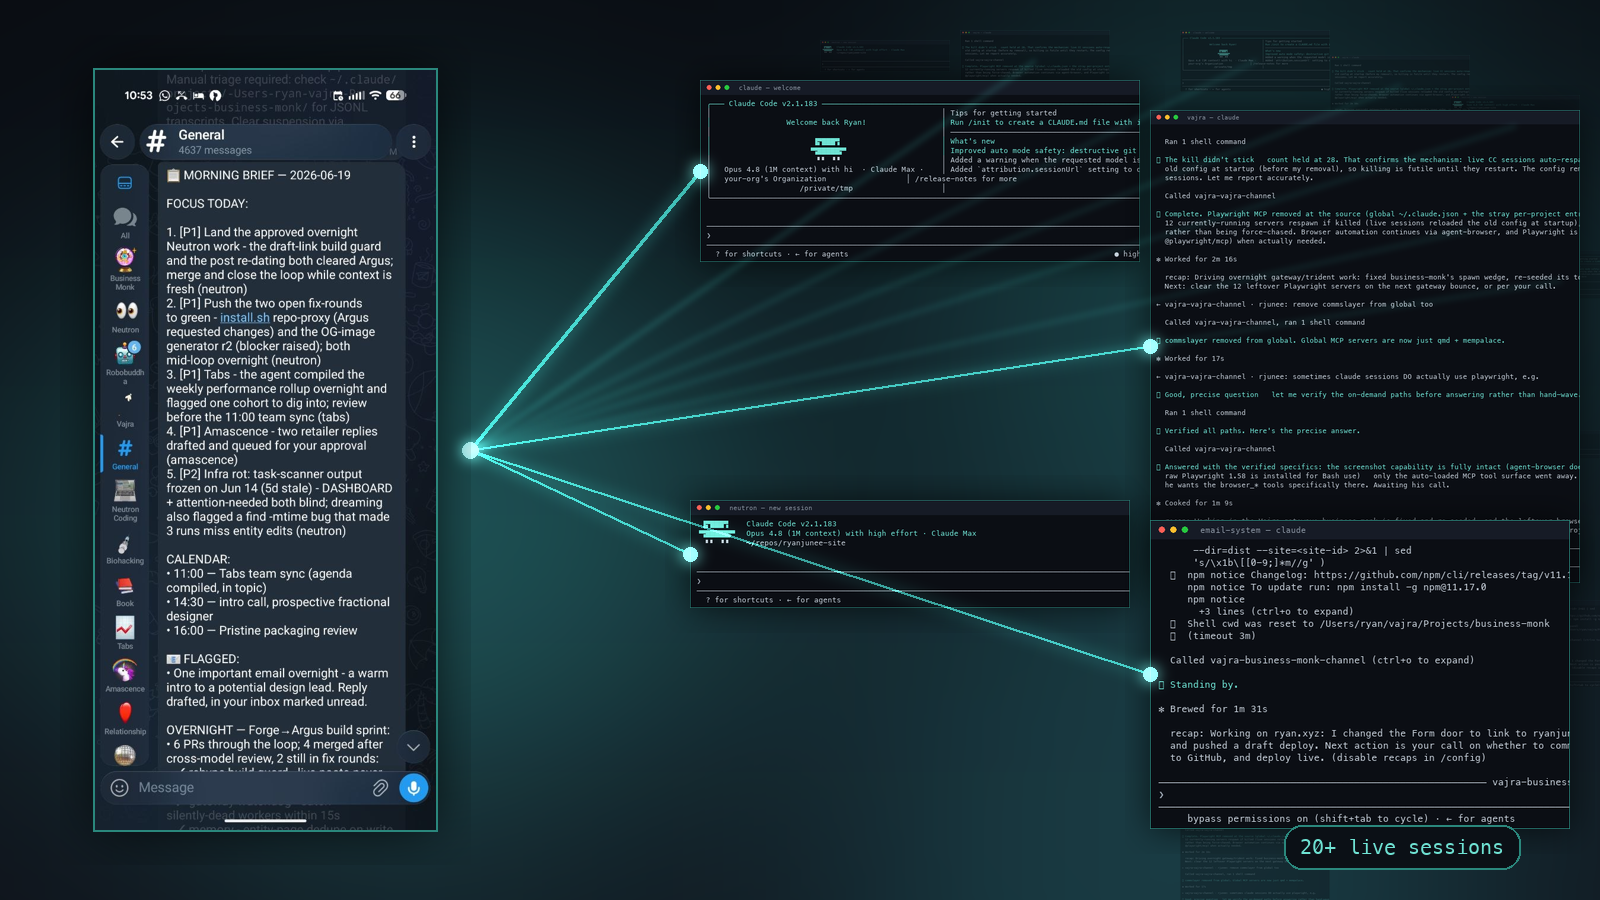Click the 'FOCUS TODAY:' heading
The height and width of the screenshot is (900, 1600).
pyautogui.click(x=207, y=204)
